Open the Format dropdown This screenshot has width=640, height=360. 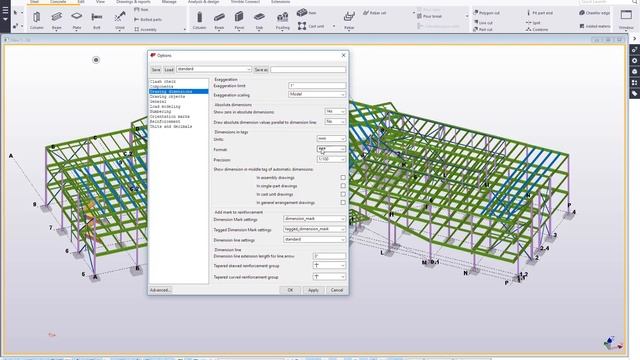pos(331,149)
